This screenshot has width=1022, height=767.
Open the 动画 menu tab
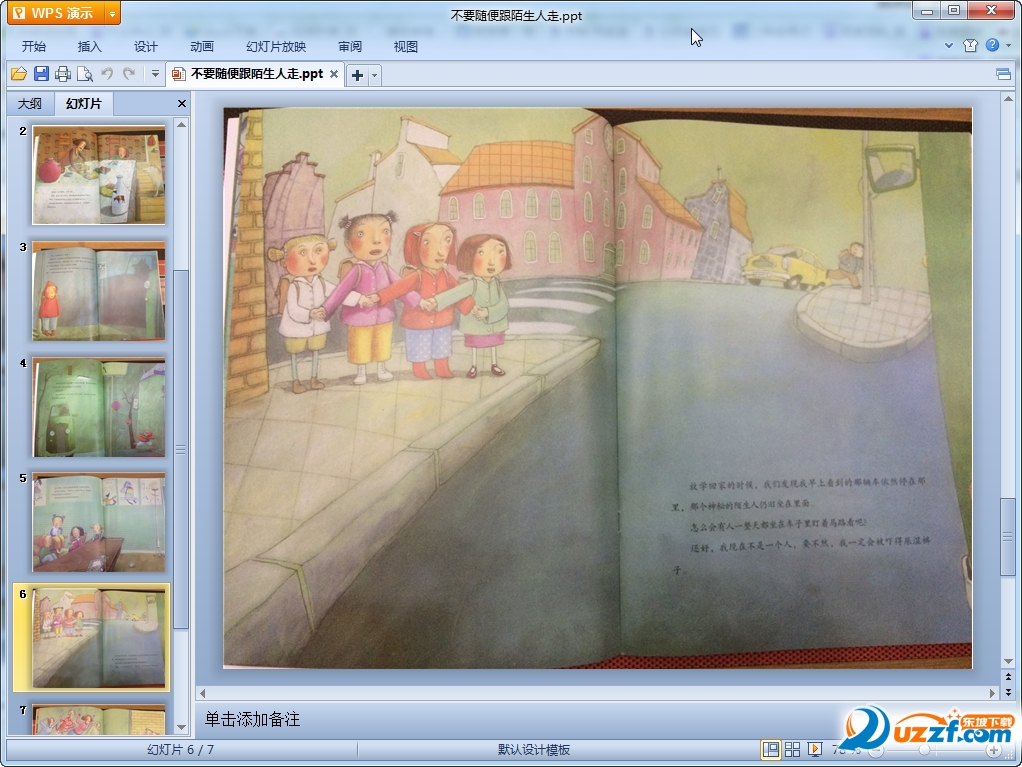[201, 46]
